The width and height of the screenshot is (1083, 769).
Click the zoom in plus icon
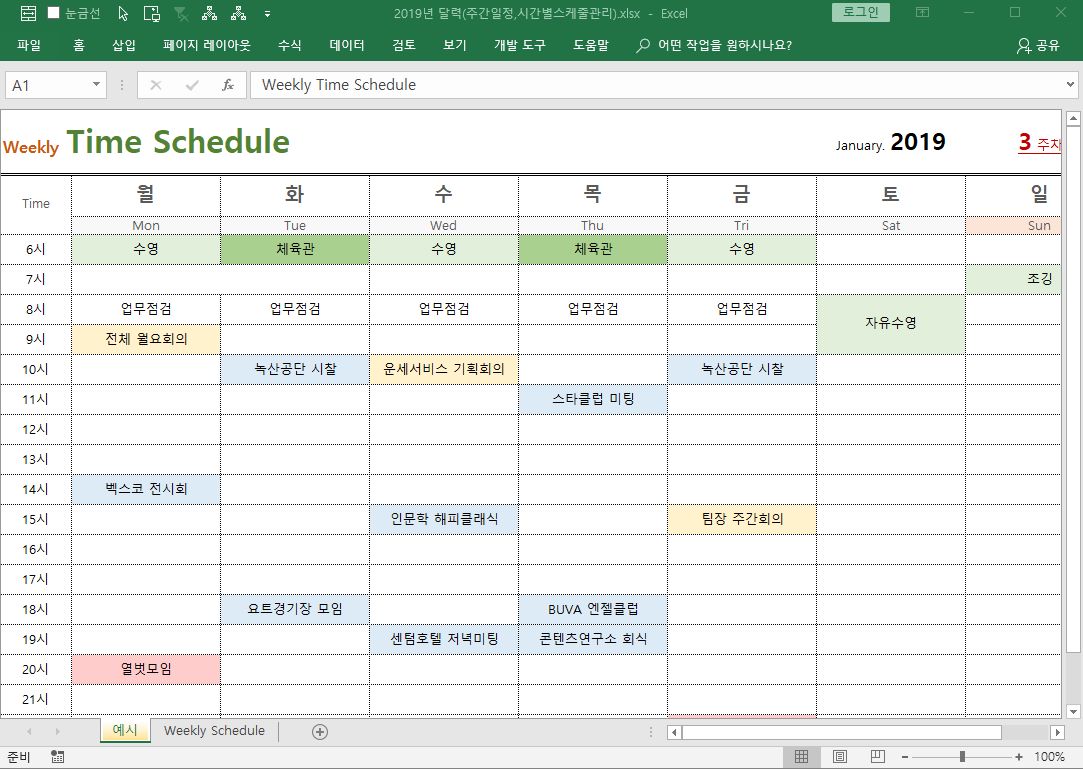tap(1019, 757)
